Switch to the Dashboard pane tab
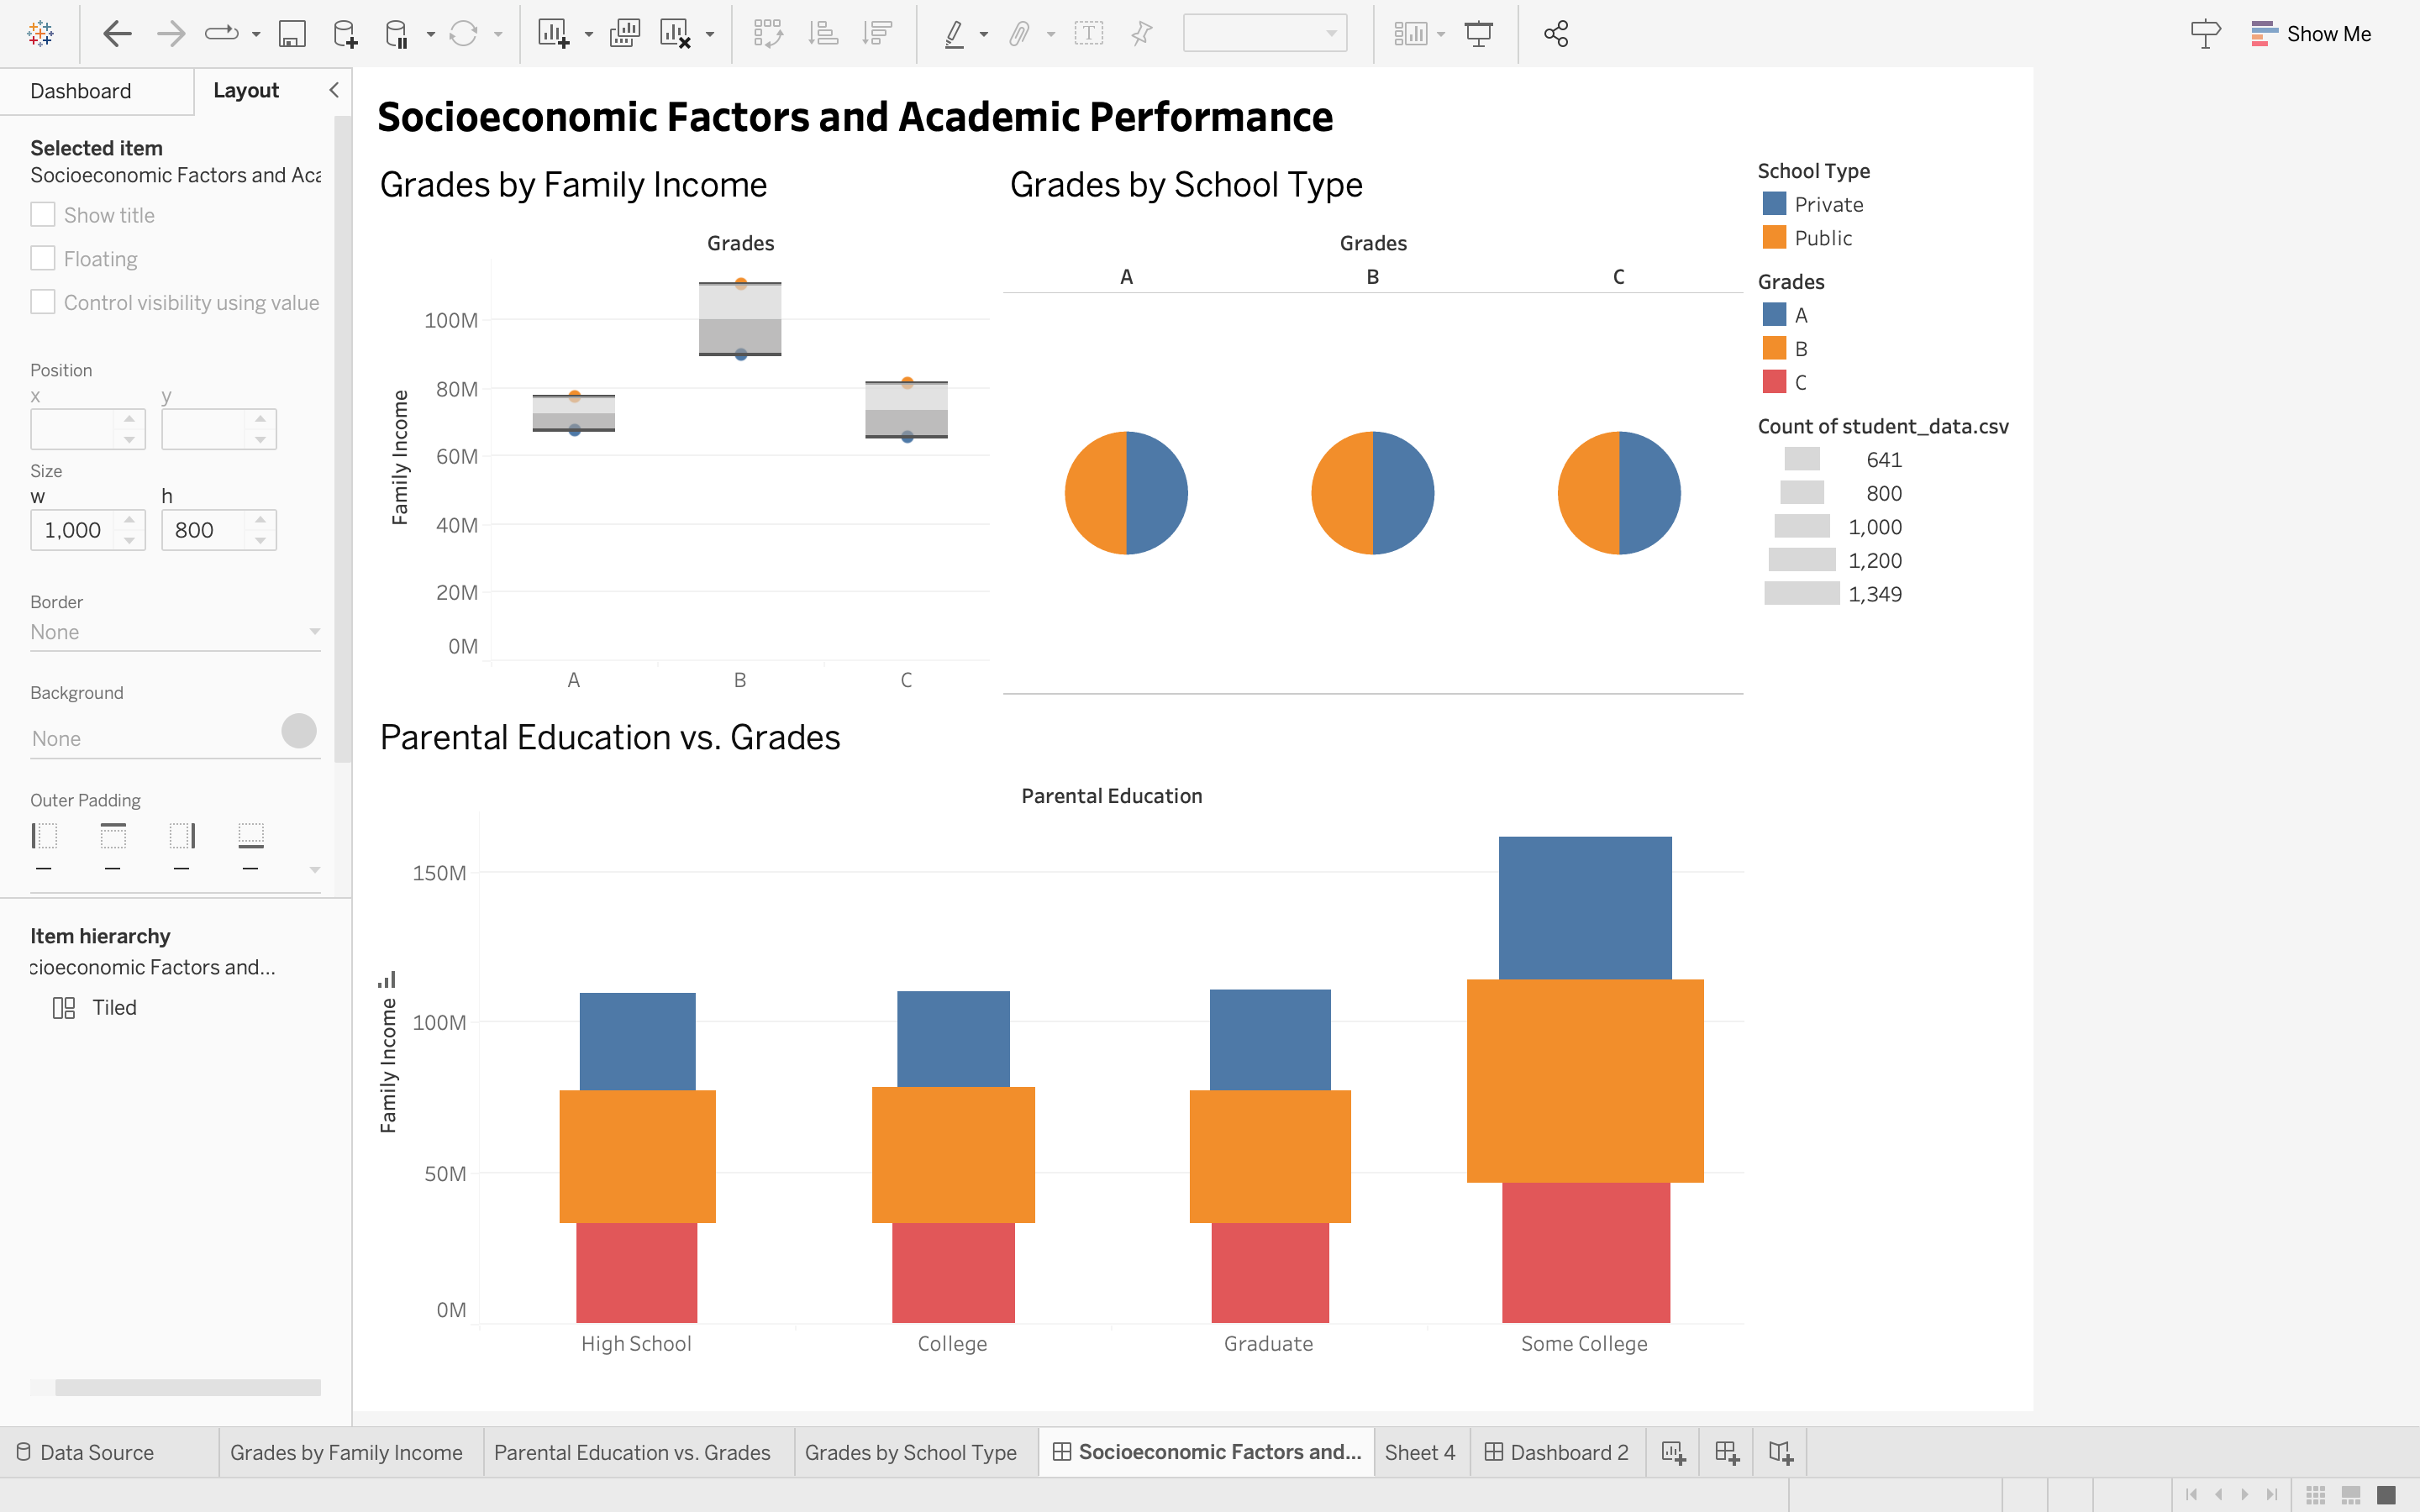The width and height of the screenshot is (2420, 1512). click(81, 91)
